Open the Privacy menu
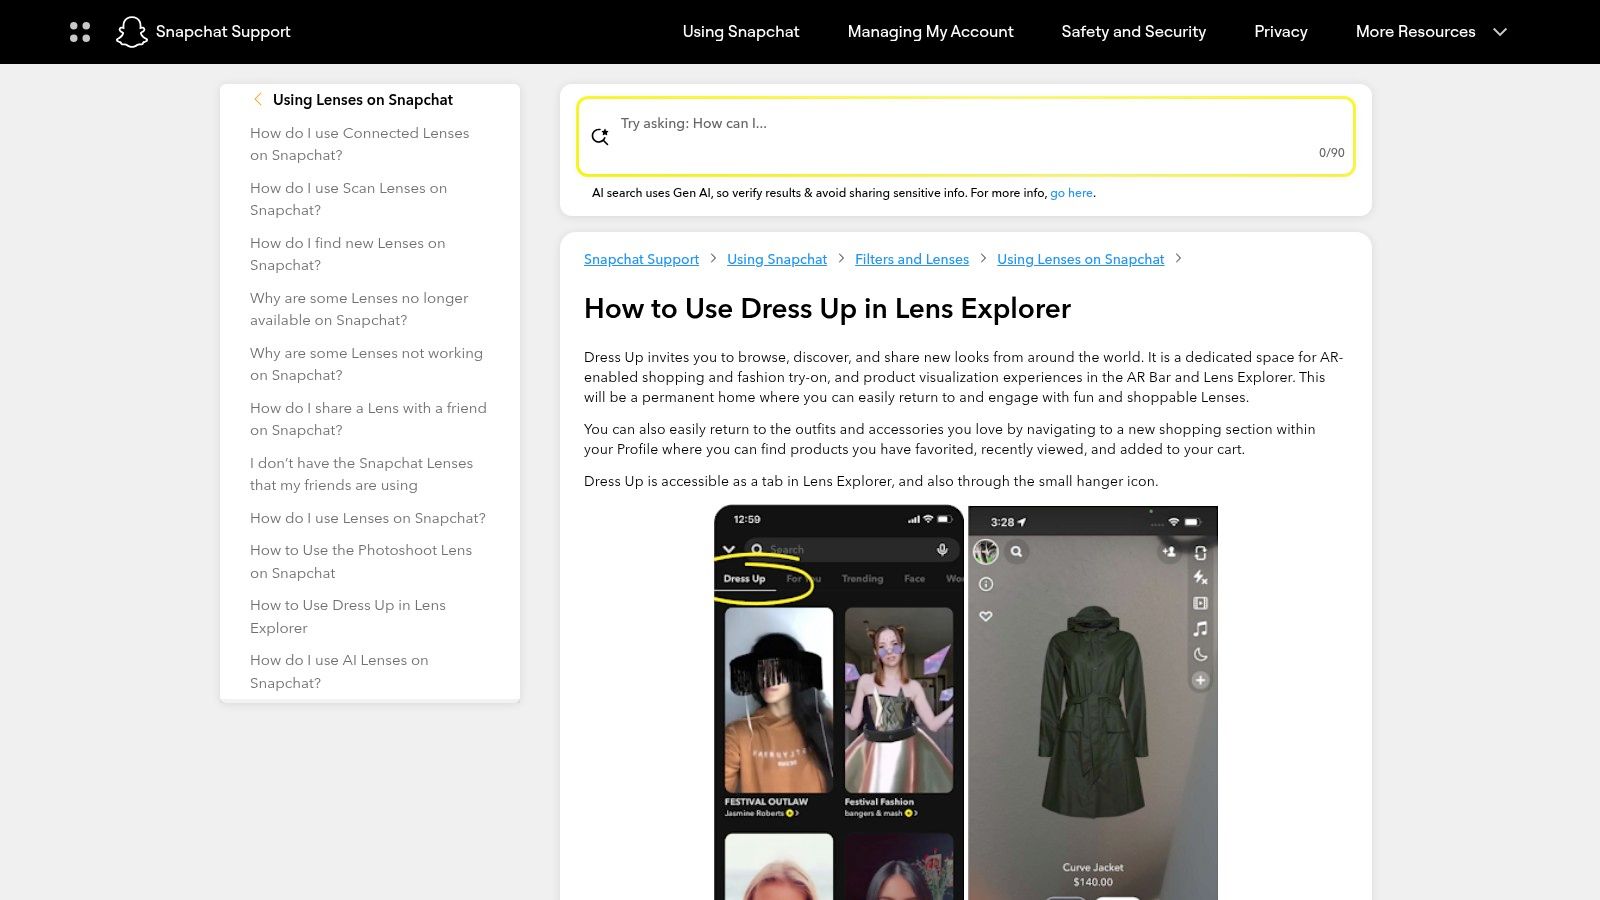Screen dimensions: 1600x900 pos(1281,32)
